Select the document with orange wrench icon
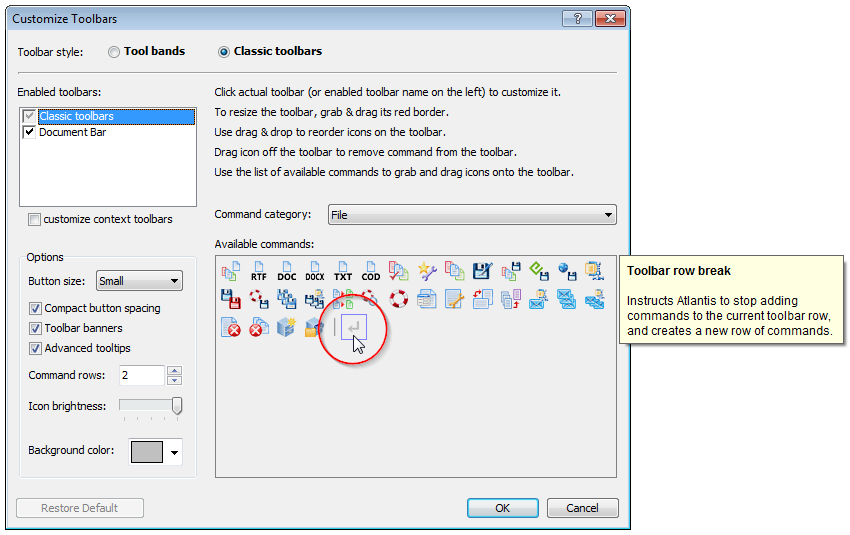Viewport: 850px width, 535px height. (454, 299)
